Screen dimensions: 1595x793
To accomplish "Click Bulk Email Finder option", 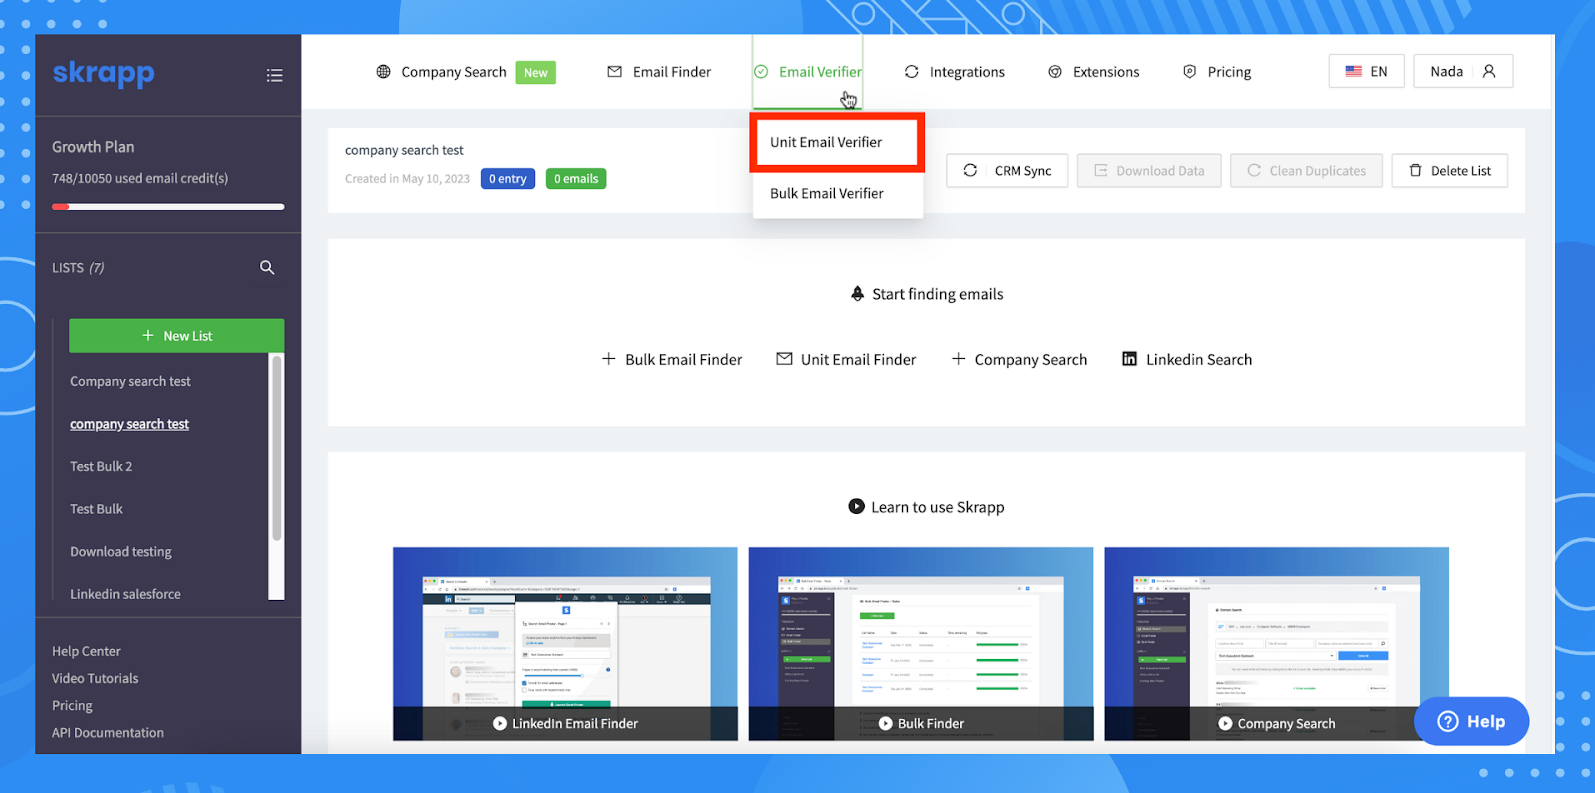I will click(672, 359).
